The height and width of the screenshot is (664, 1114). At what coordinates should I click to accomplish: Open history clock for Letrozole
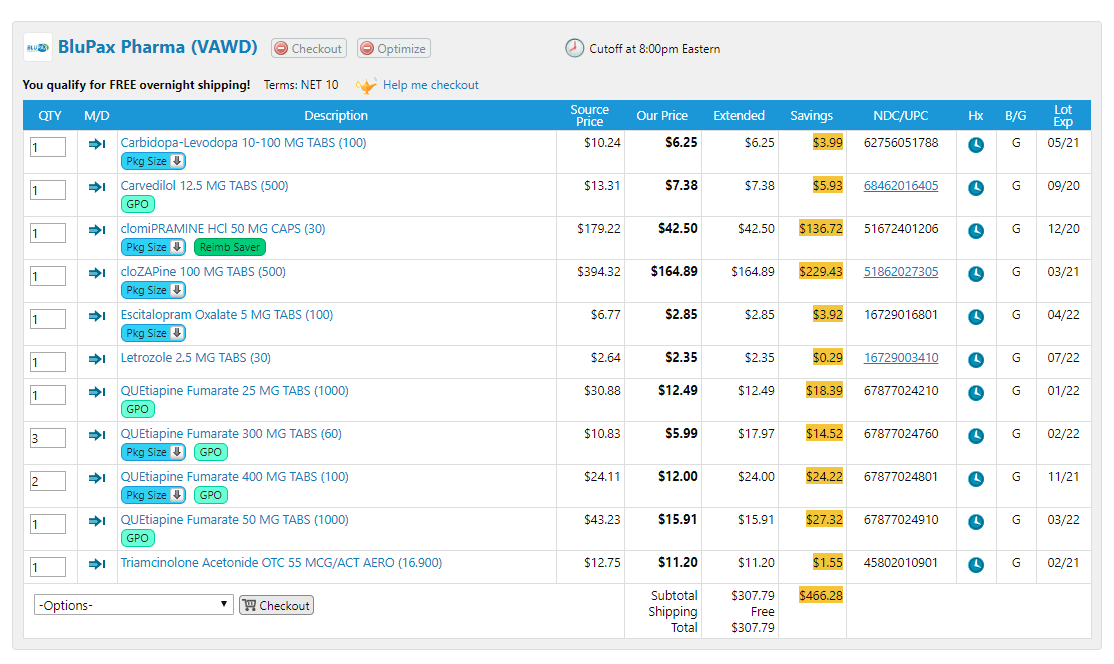pos(976,360)
